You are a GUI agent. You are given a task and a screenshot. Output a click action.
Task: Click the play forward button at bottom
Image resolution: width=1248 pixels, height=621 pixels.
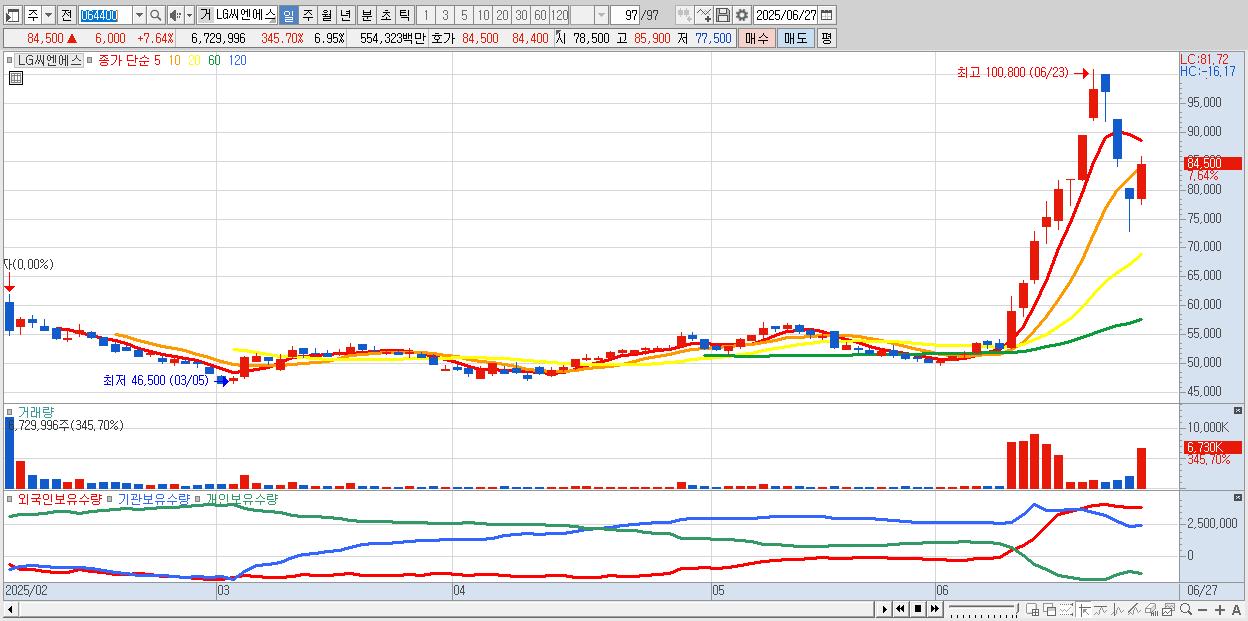click(885, 609)
